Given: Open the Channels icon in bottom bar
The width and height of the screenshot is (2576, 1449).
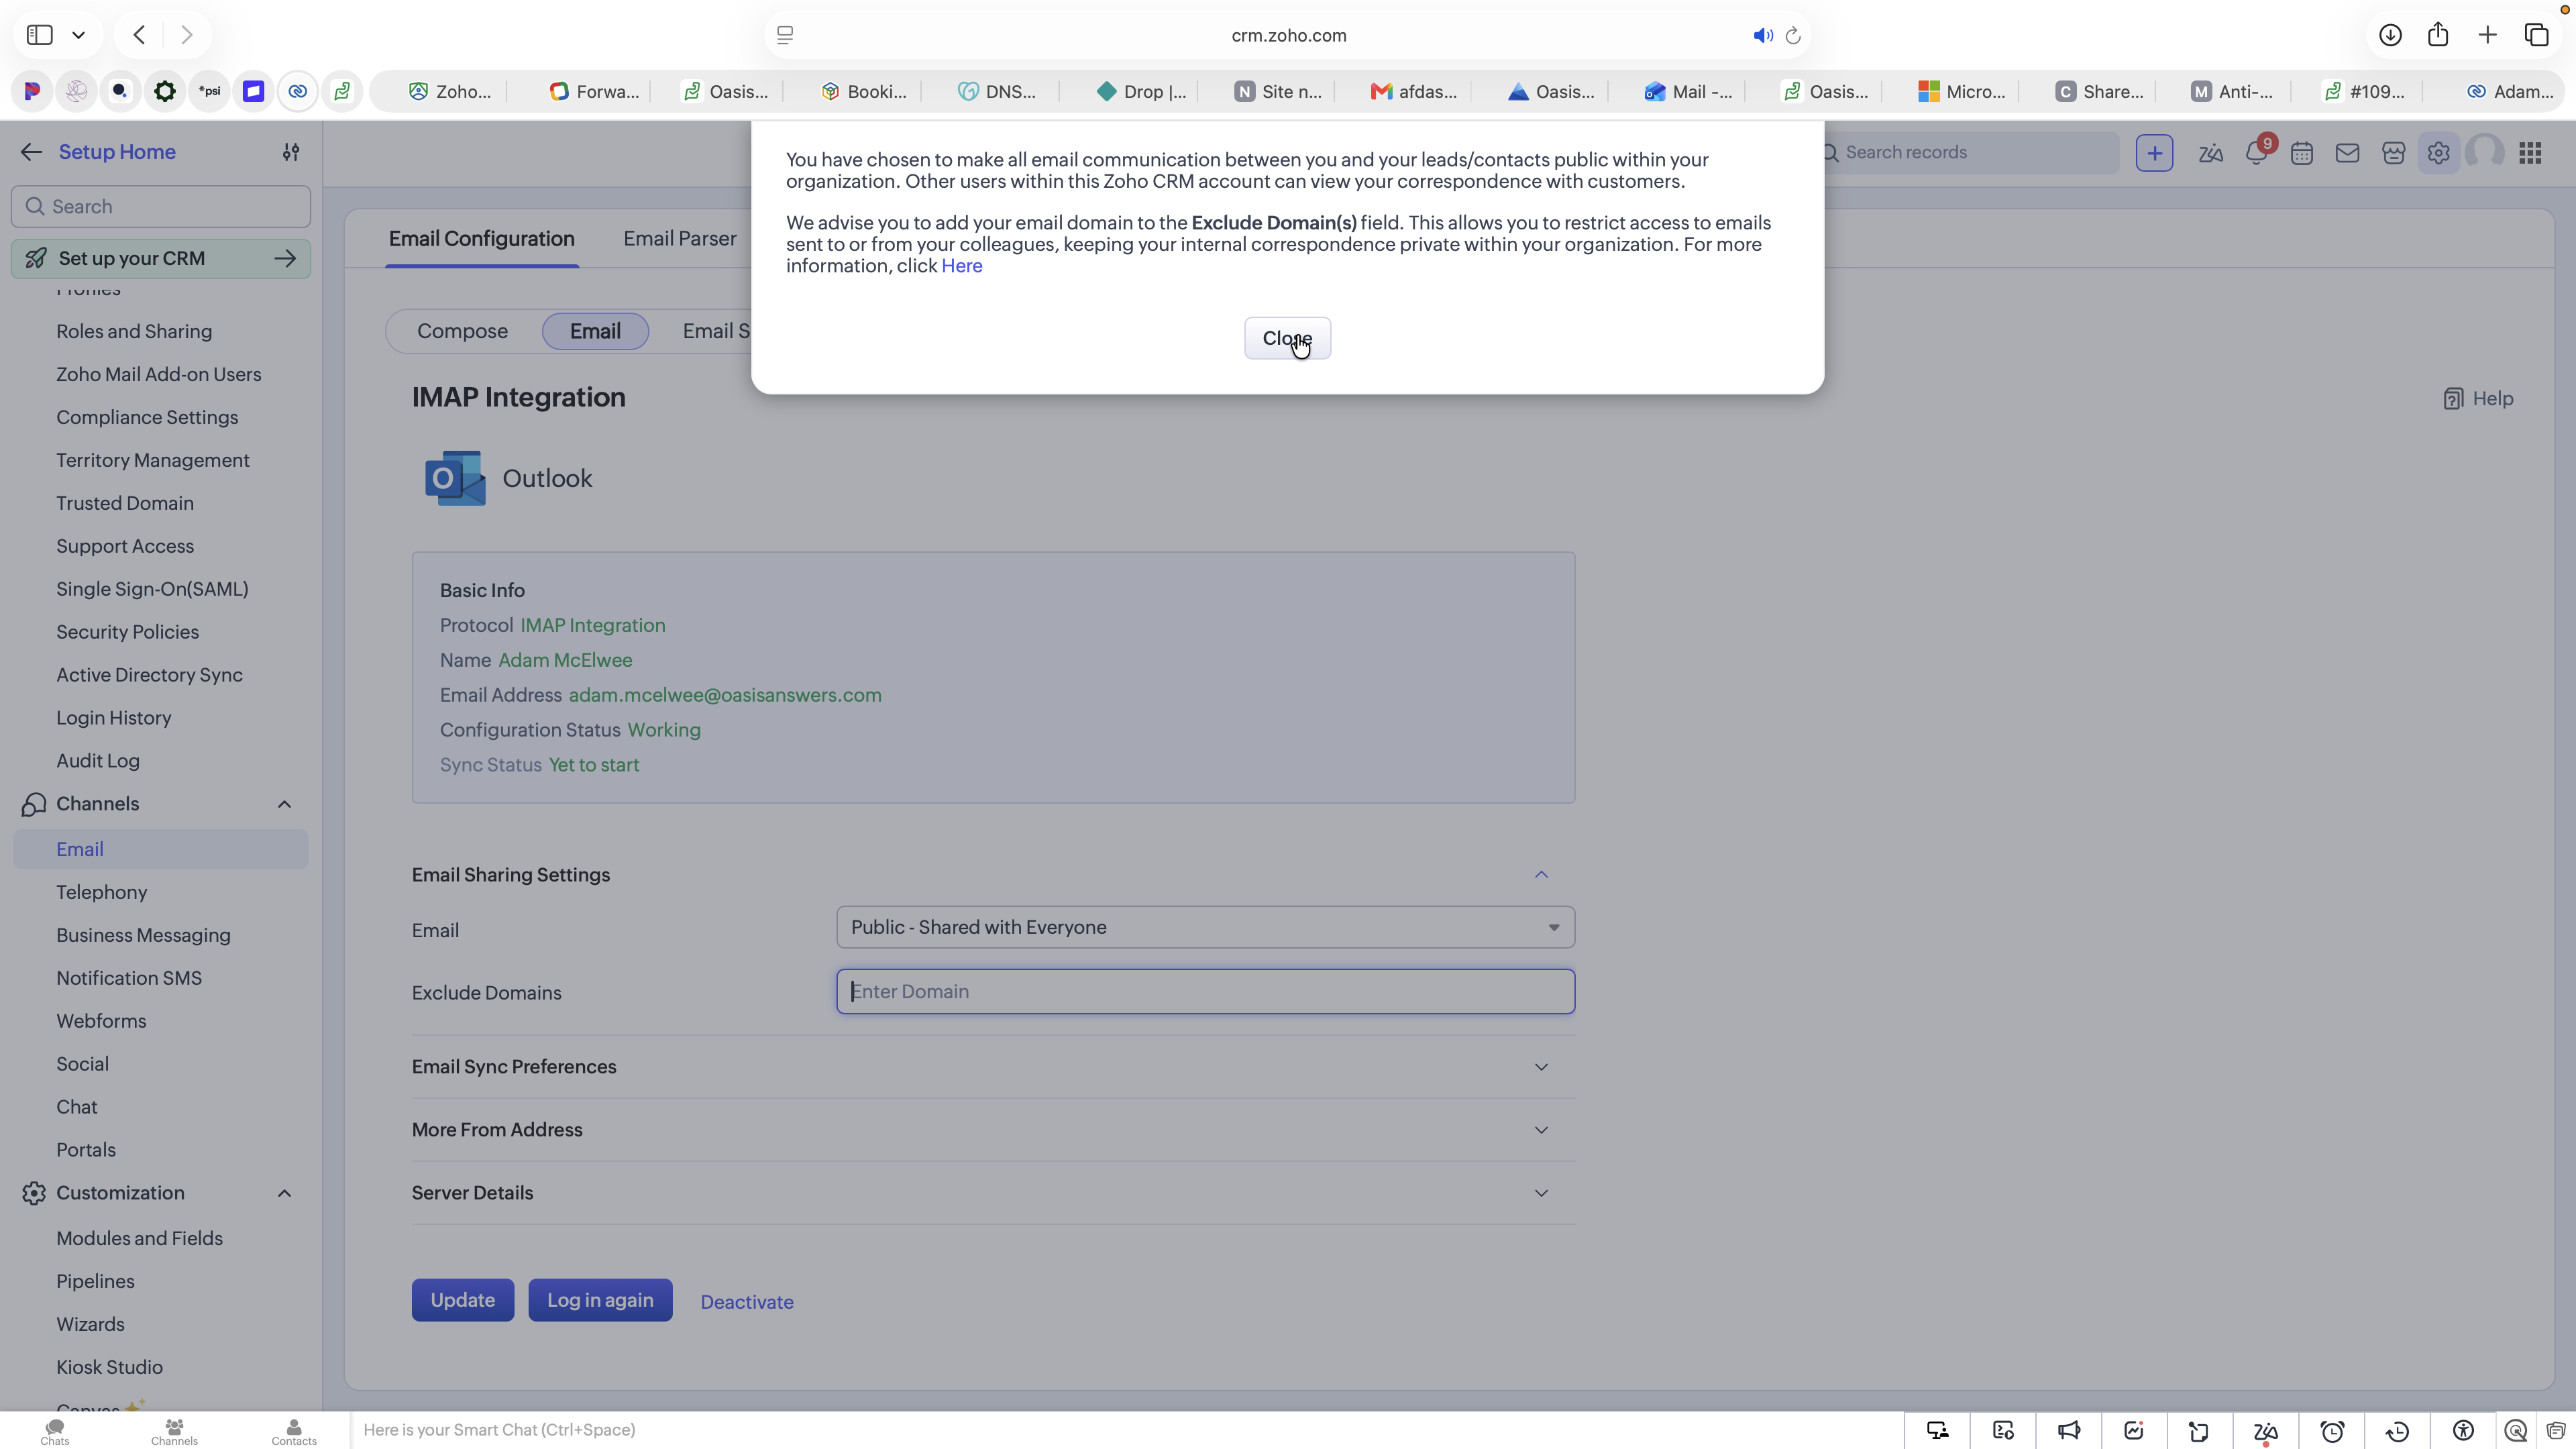Looking at the screenshot, I should (174, 1432).
